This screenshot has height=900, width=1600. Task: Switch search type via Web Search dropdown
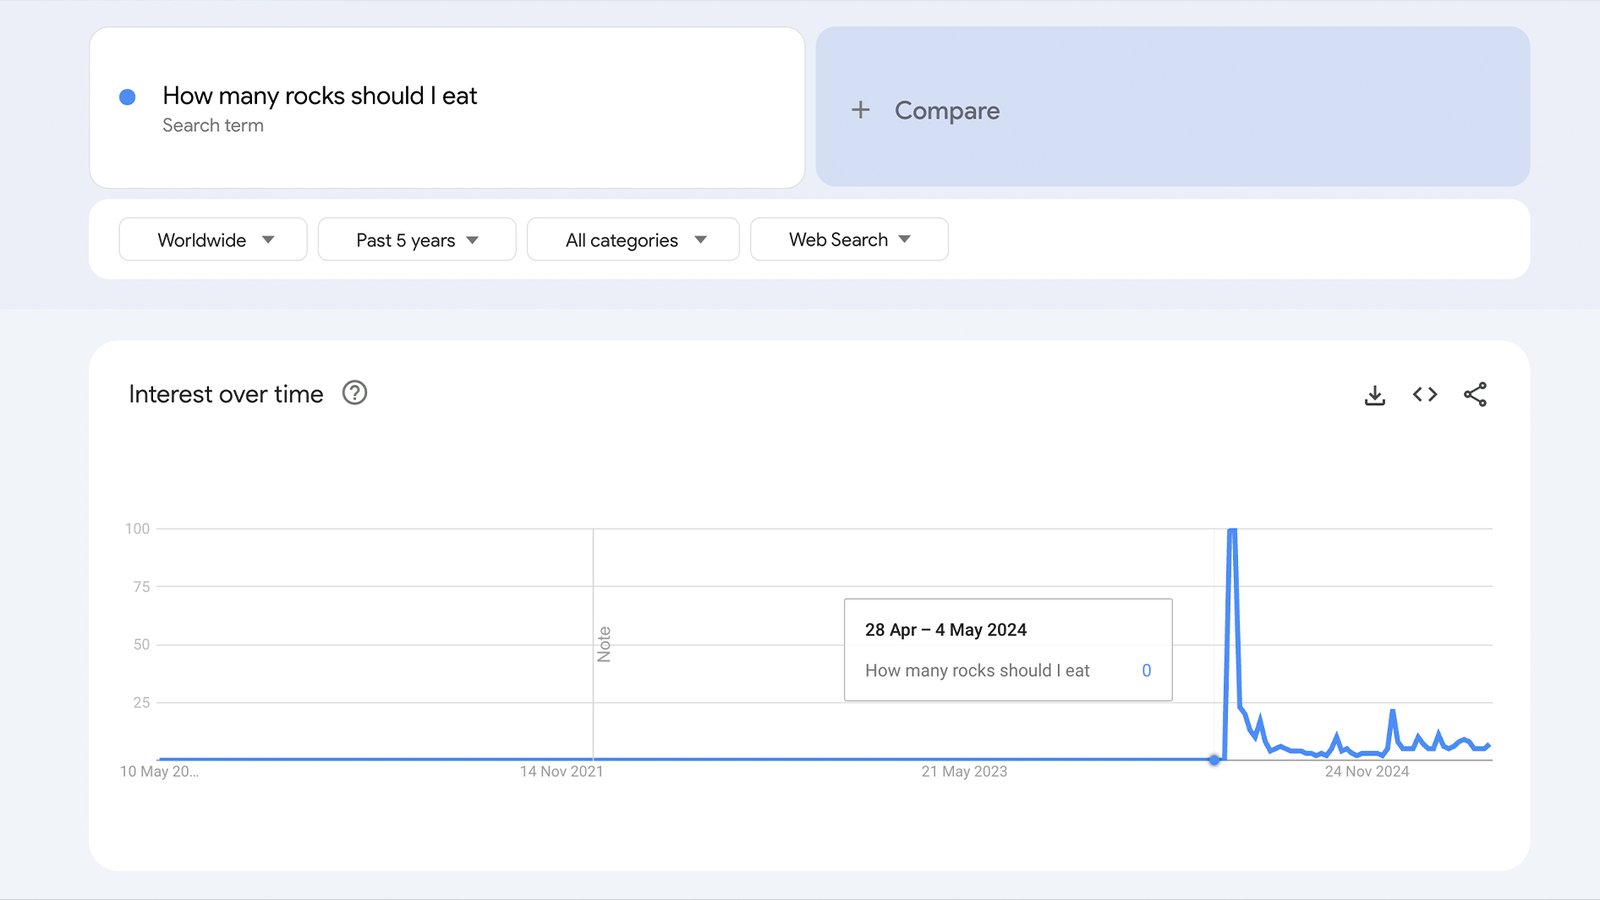[848, 239]
